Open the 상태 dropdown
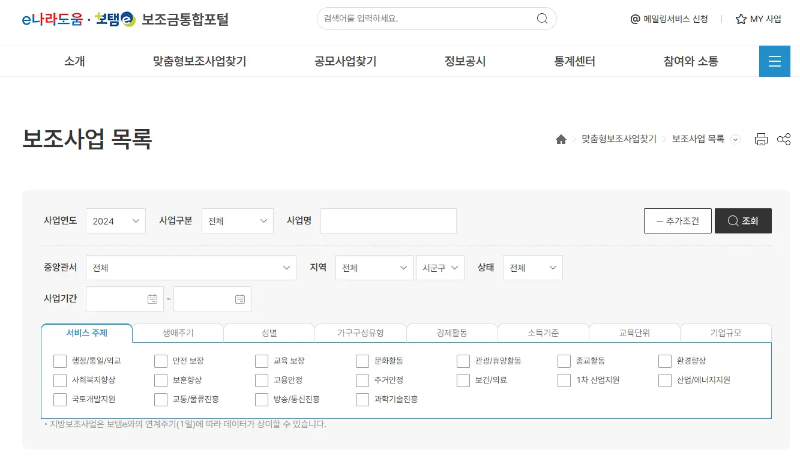The height and width of the screenshot is (469, 800). [533, 268]
